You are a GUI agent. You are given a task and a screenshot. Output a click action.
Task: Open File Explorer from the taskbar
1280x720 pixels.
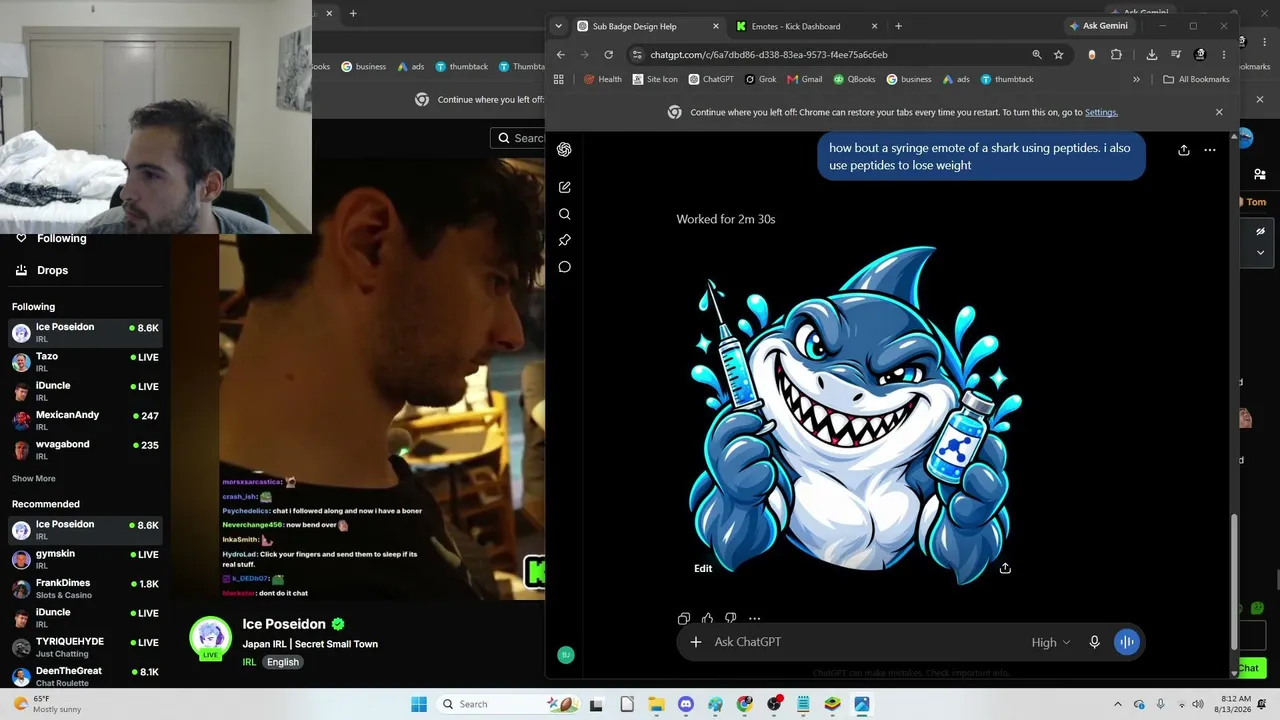pyautogui.click(x=656, y=704)
